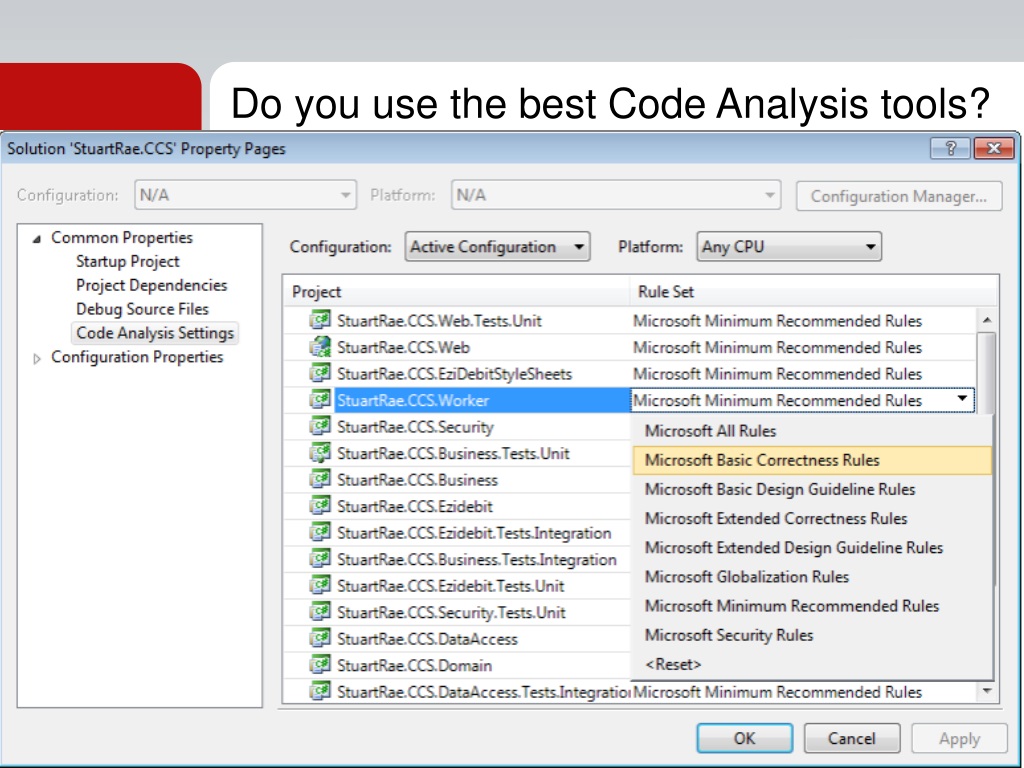Click the StuartRae.CCS.Domain project icon

[x=320, y=664]
